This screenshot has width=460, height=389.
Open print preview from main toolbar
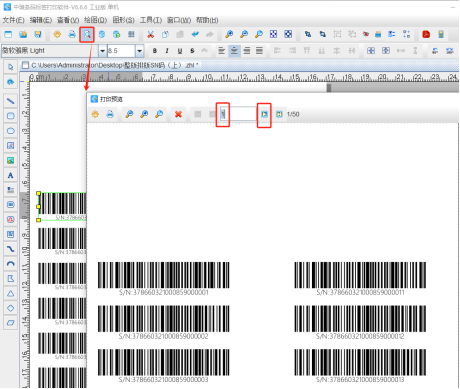[x=87, y=34]
